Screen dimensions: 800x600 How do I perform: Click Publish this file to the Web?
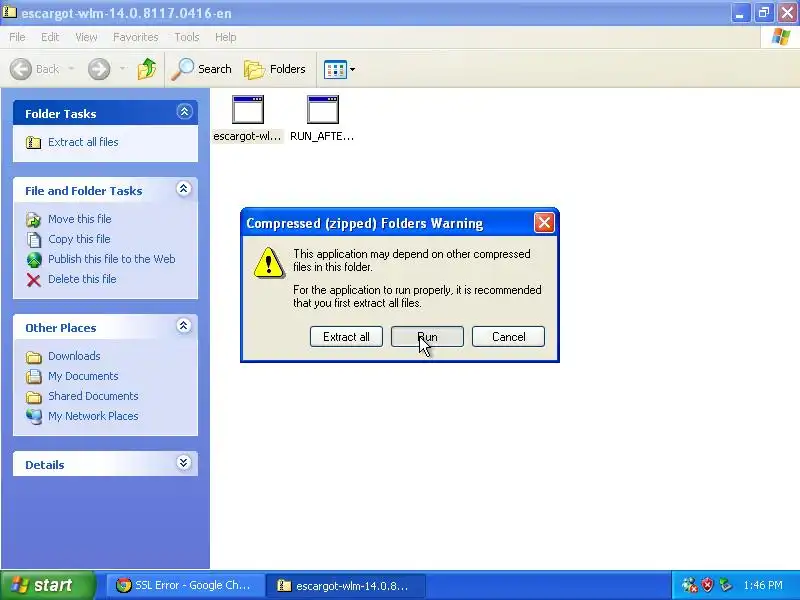112,259
